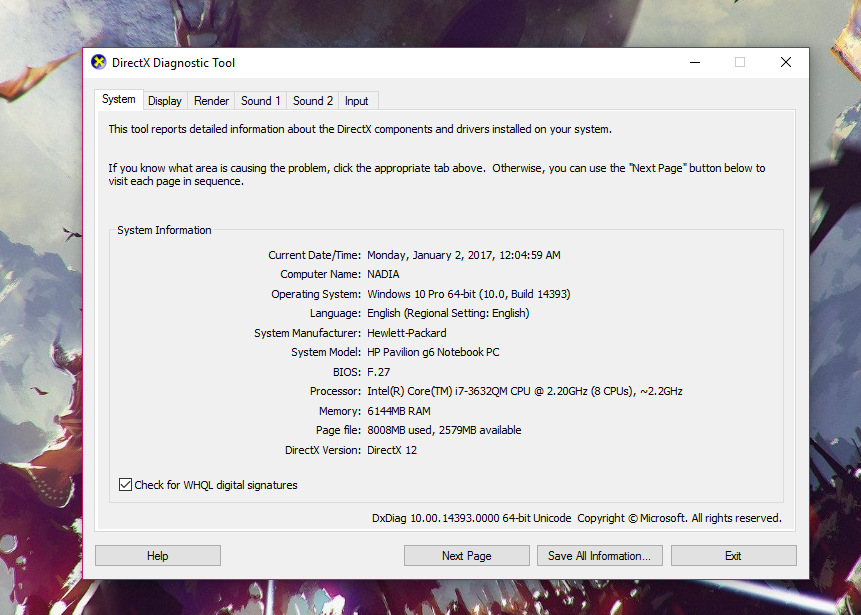The height and width of the screenshot is (615, 861).
Task: Switch to the Display tab
Action: click(x=165, y=101)
